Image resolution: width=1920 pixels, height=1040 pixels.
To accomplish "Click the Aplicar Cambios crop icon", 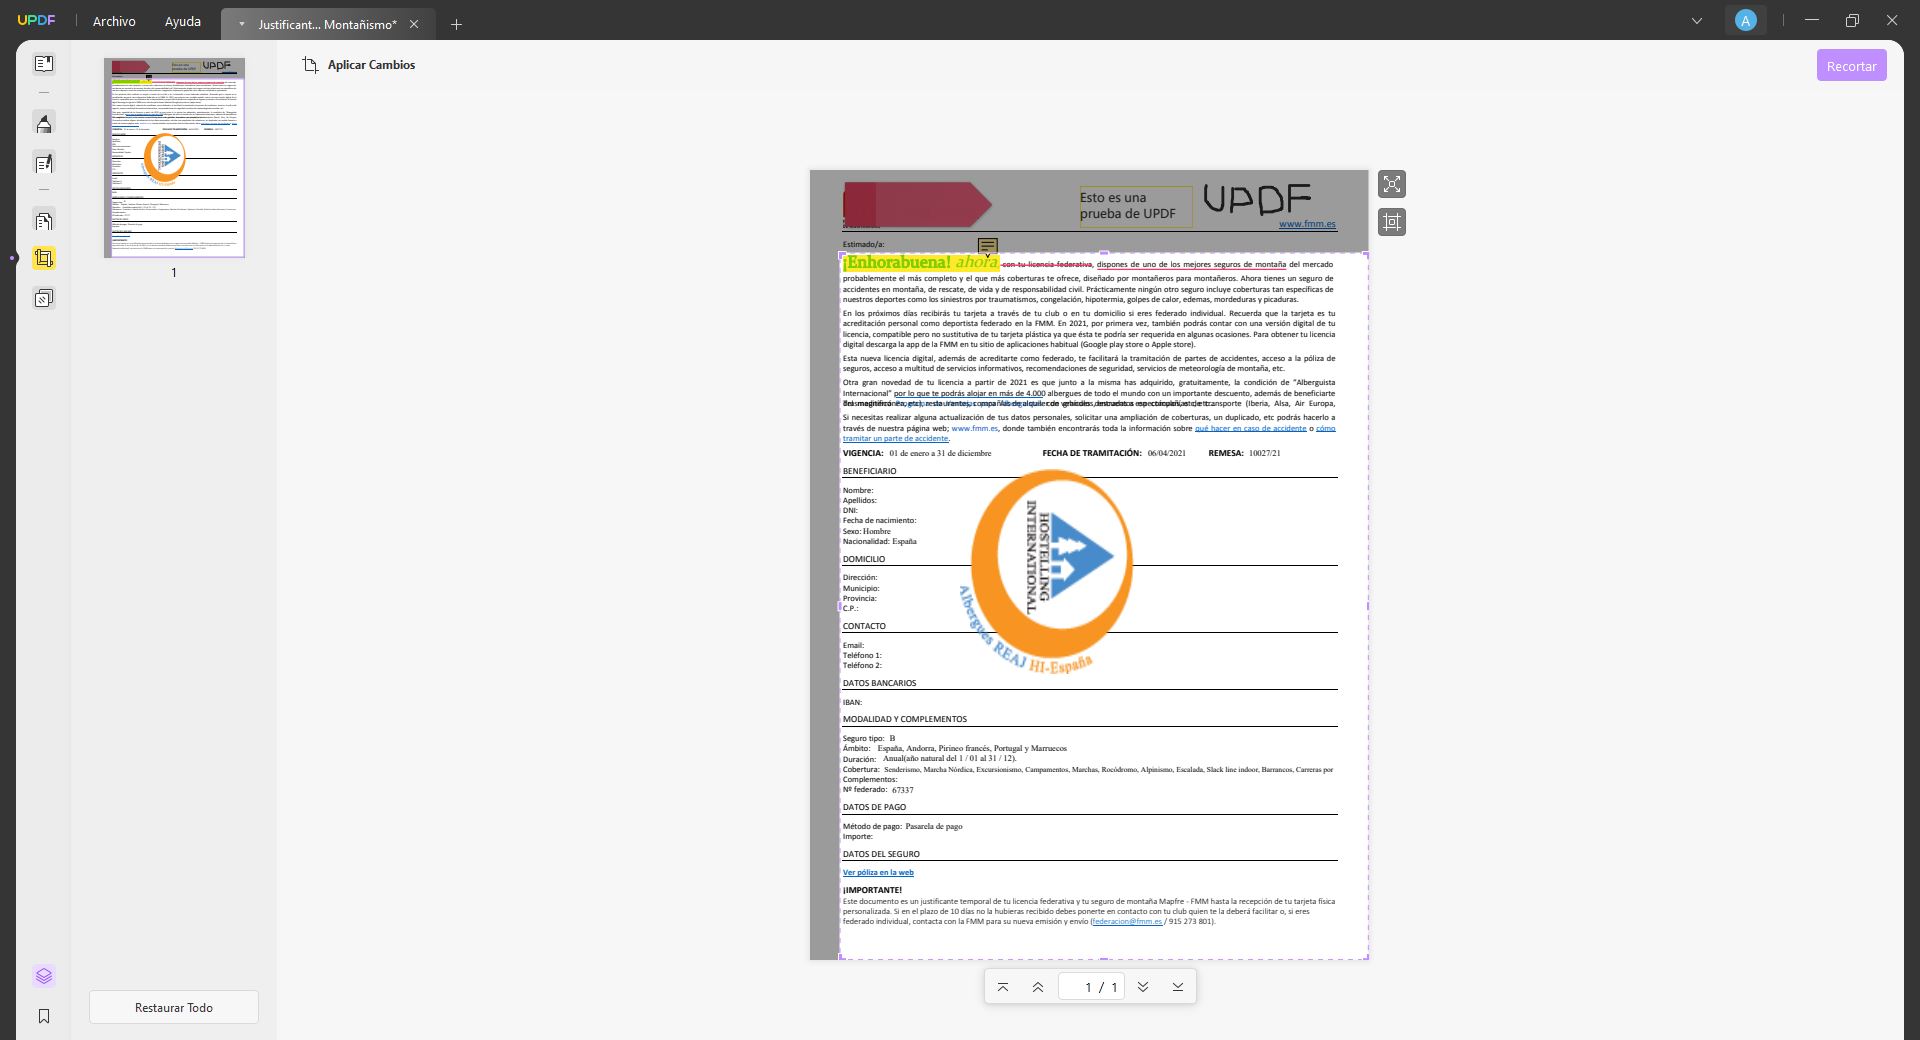I will (310, 65).
